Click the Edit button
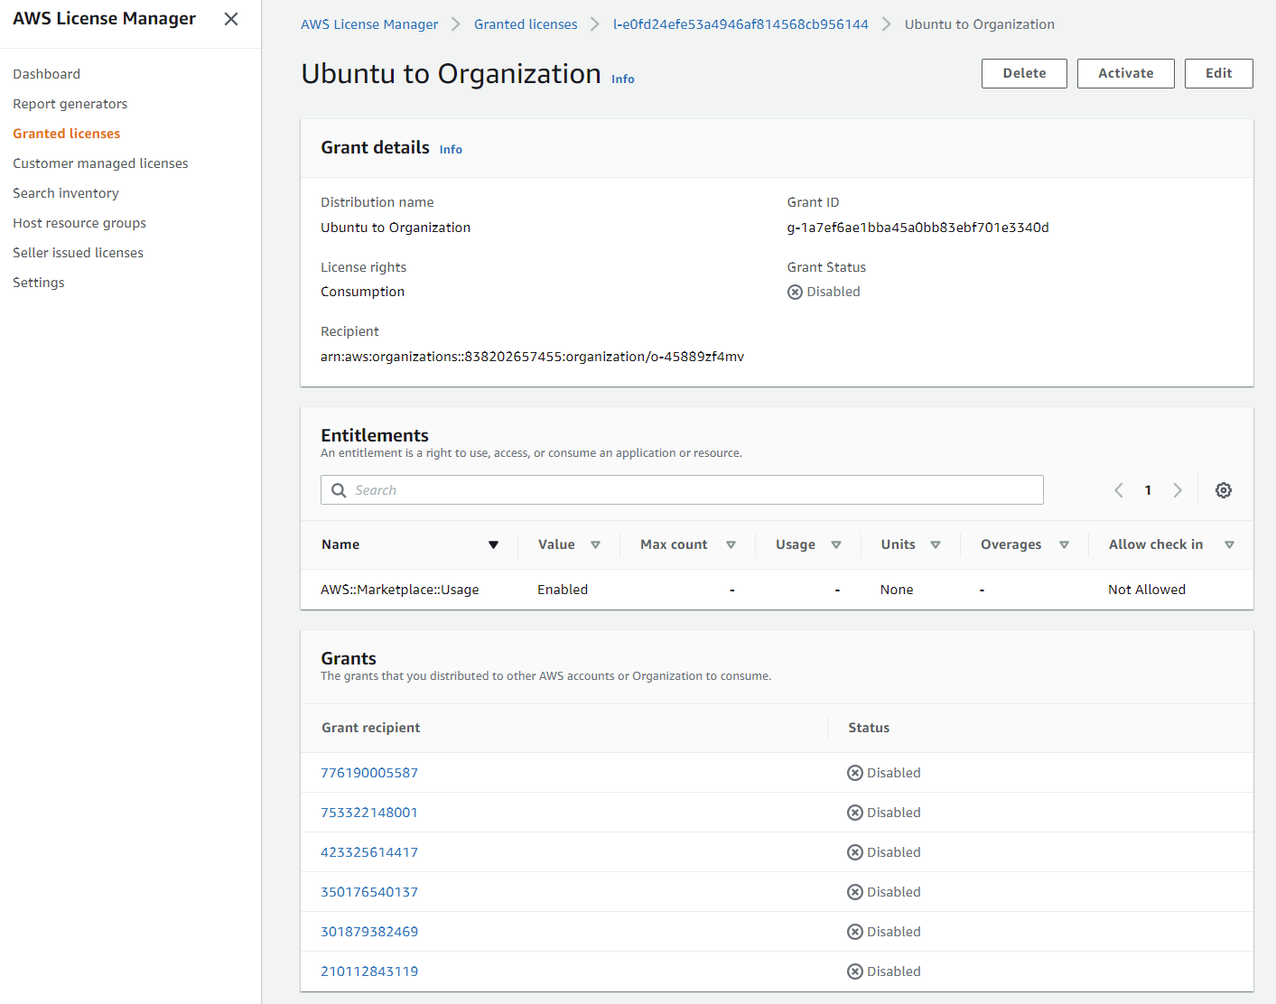The image size is (1276, 1004). click(x=1219, y=73)
